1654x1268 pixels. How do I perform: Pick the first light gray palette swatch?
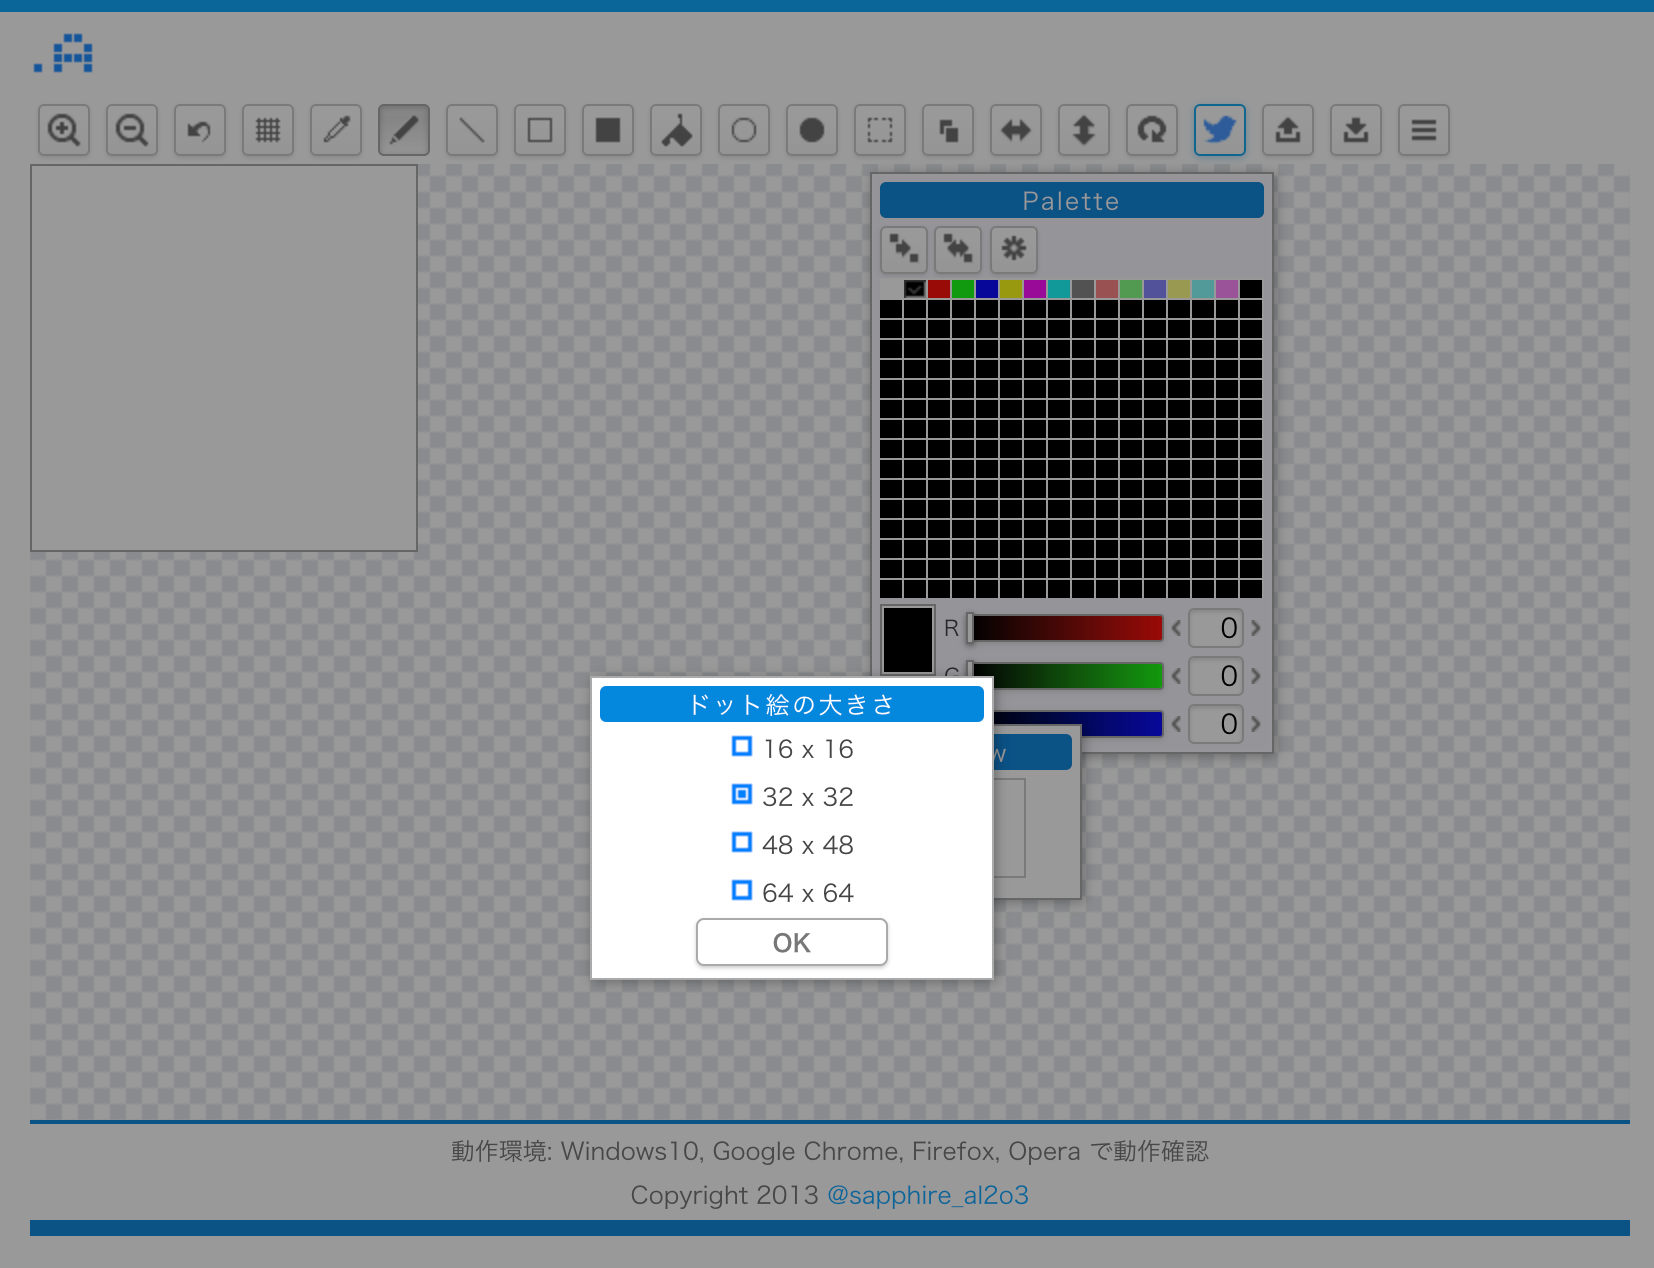(x=891, y=289)
